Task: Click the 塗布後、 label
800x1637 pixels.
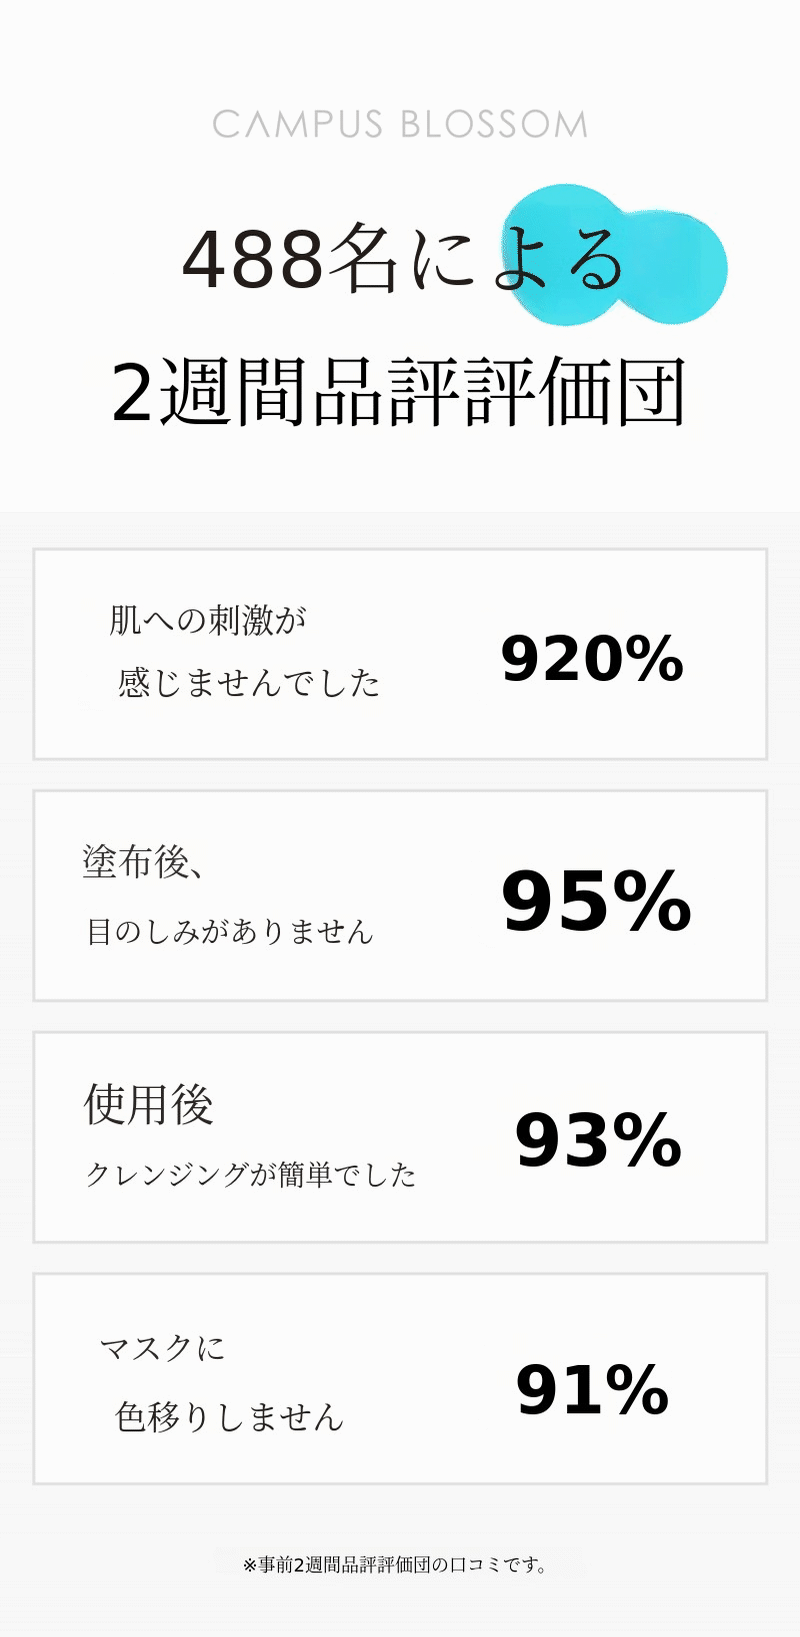Action: click(x=143, y=861)
